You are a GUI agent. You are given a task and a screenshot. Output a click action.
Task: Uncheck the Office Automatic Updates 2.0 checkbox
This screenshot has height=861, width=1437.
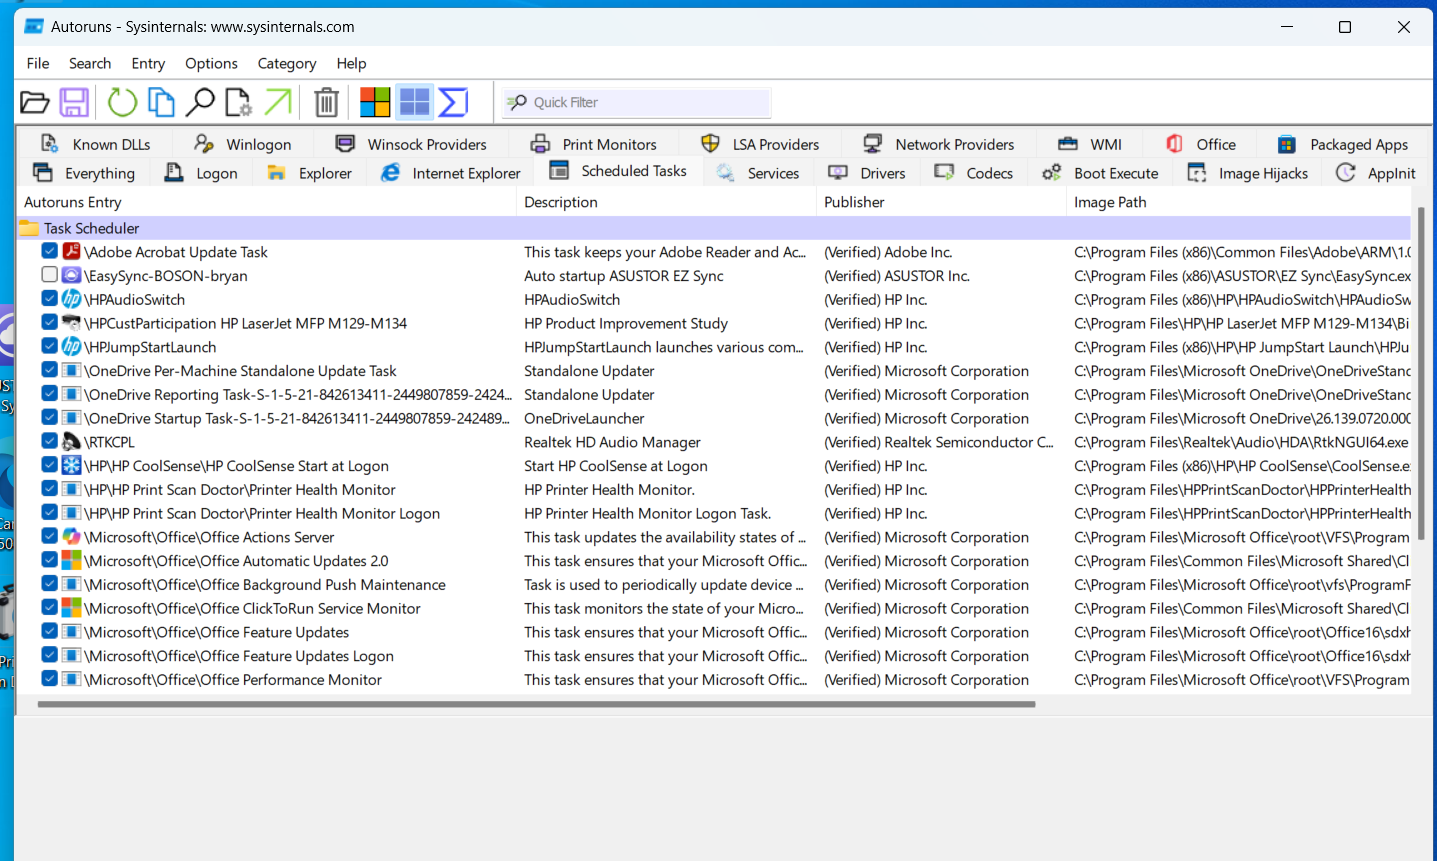tap(50, 560)
